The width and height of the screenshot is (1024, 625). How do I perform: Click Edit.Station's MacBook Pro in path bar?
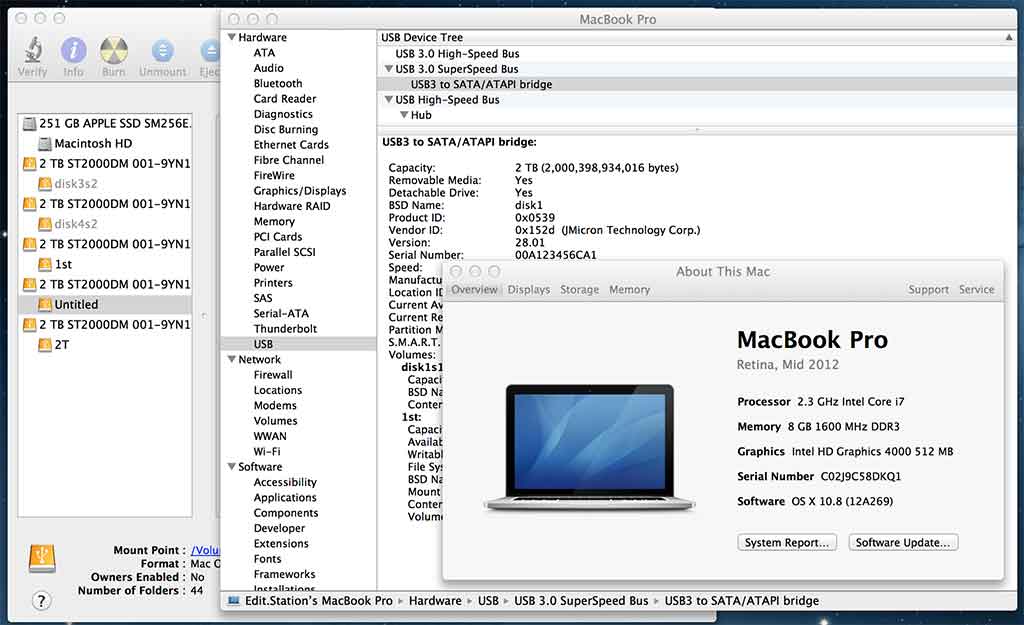(x=319, y=601)
